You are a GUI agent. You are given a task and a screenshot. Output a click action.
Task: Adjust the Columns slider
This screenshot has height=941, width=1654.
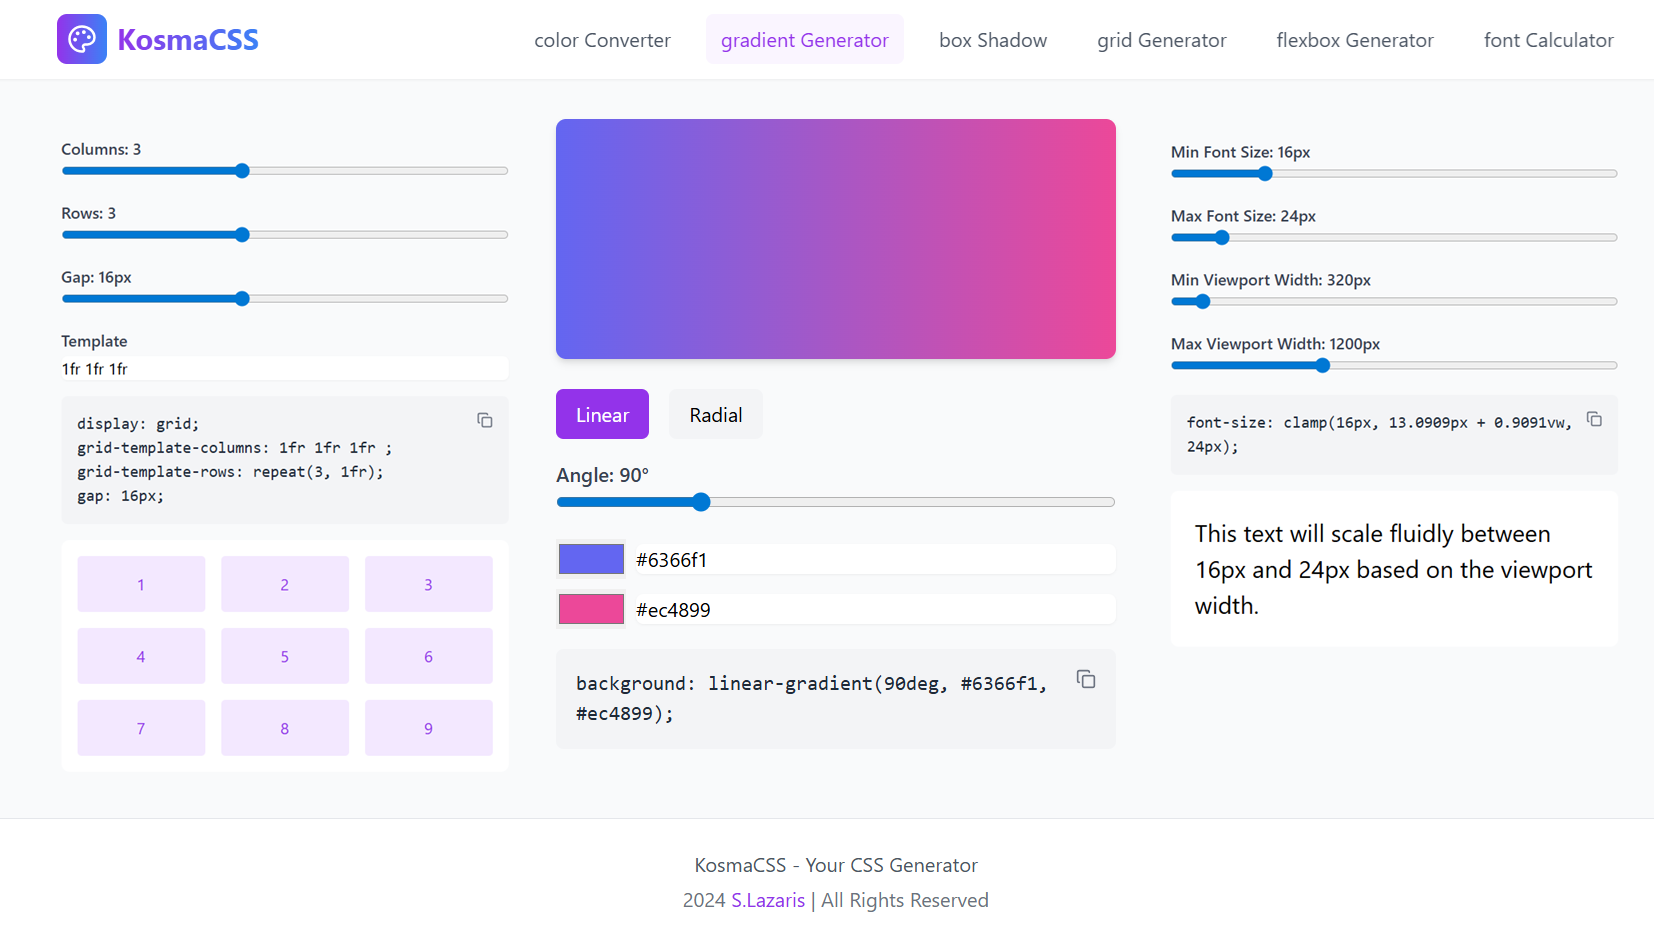285,171
